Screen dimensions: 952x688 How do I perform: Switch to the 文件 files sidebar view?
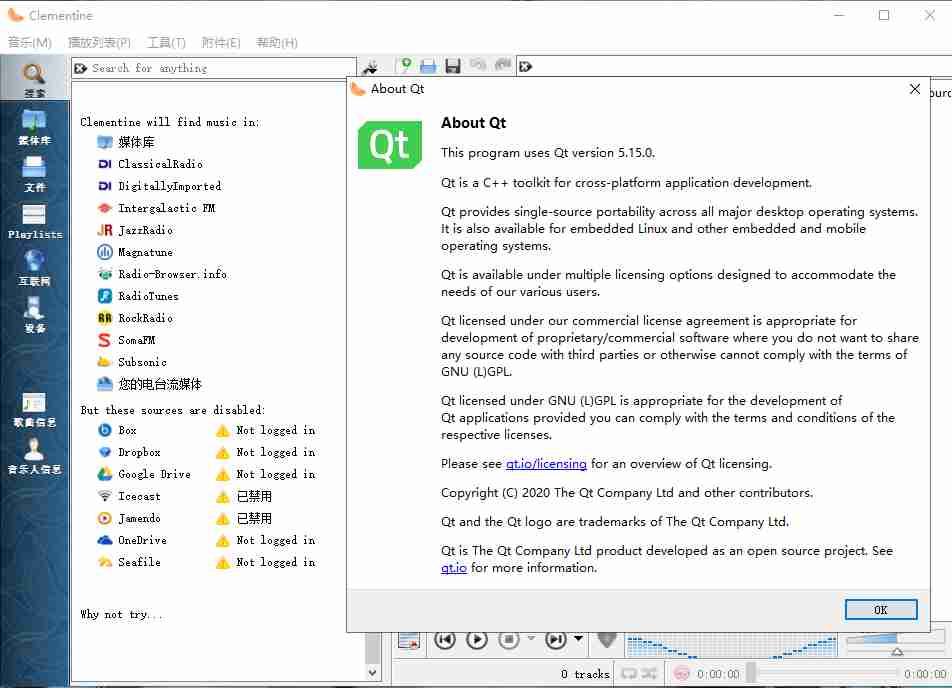pyautogui.click(x=34, y=173)
